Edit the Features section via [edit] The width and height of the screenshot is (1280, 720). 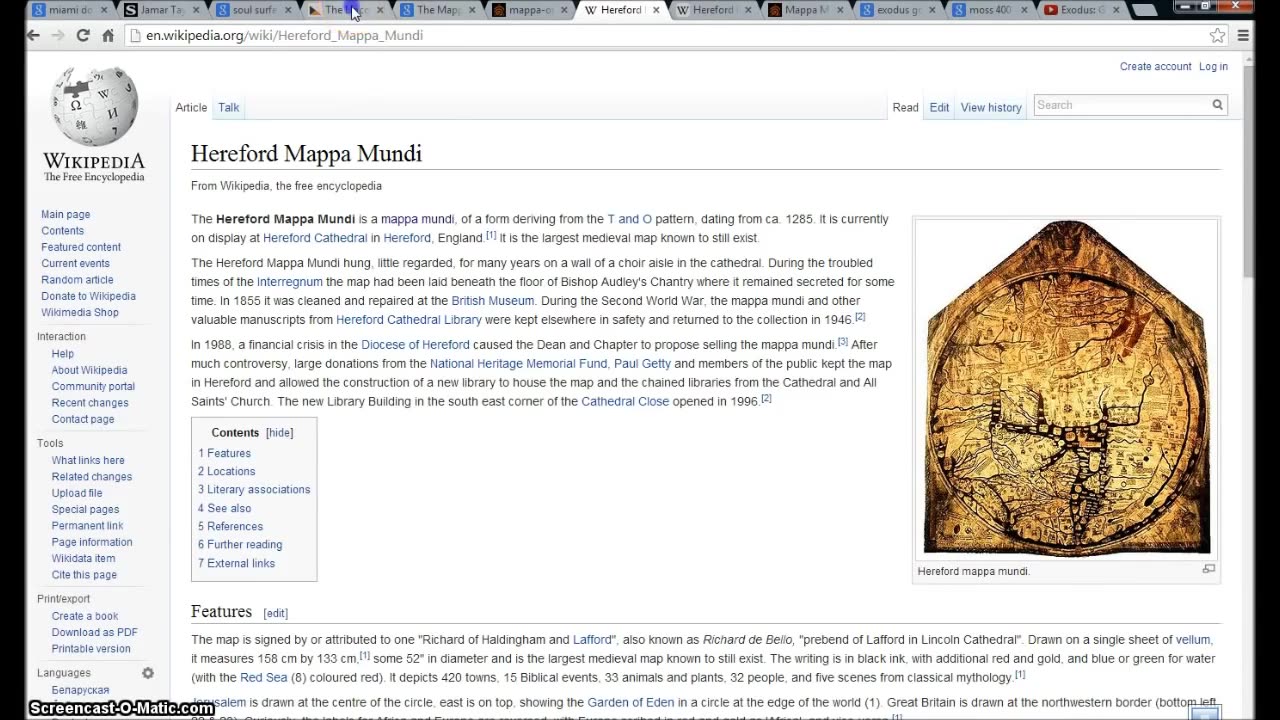tap(276, 613)
